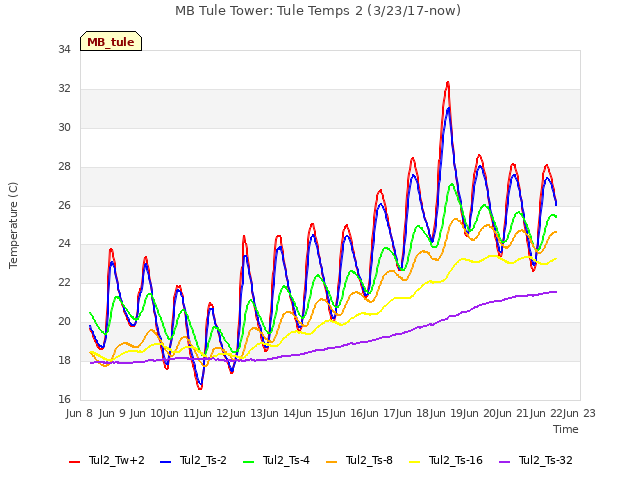The width and height of the screenshot is (640, 480).
Task: Select the Tul2_Ts-16 legend label
Action: pyautogui.click(x=456, y=460)
